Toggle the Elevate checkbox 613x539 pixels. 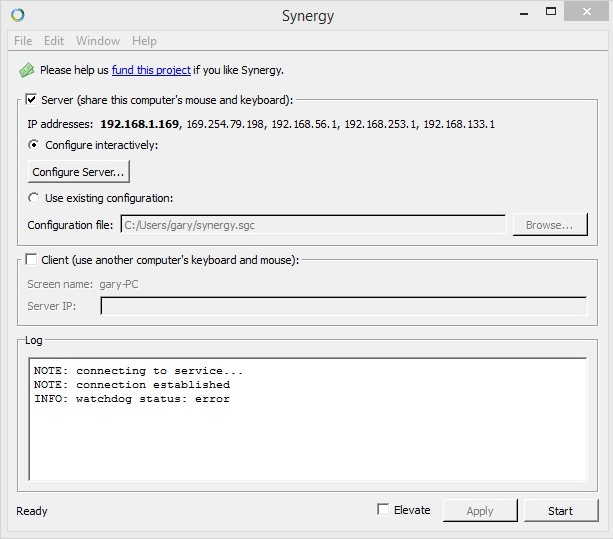point(383,509)
